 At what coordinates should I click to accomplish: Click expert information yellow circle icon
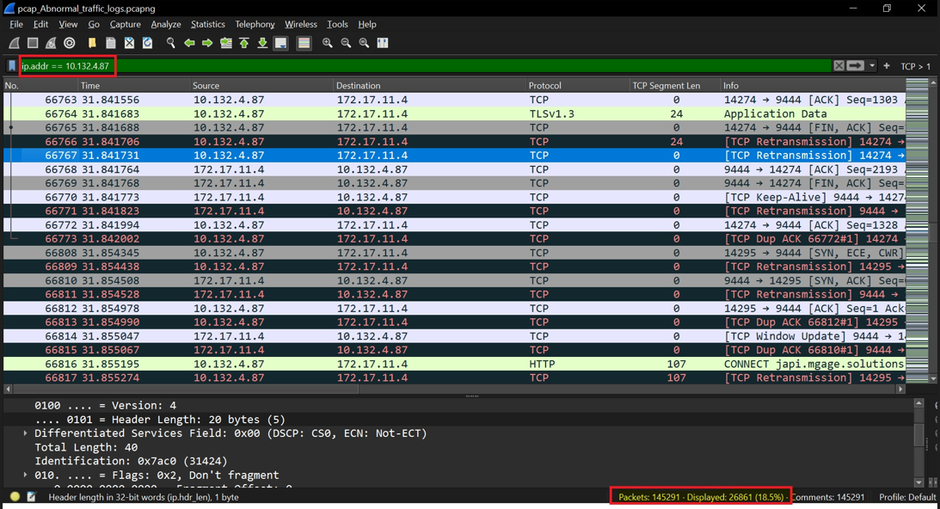pyautogui.click(x=15, y=497)
